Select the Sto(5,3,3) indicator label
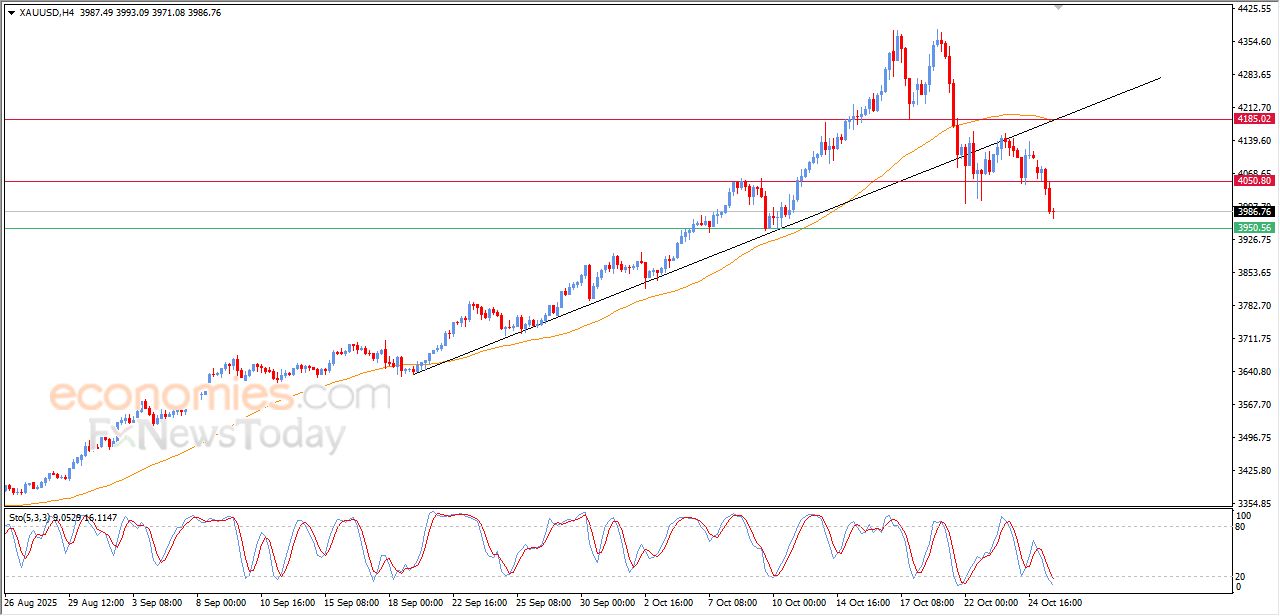 pyautogui.click(x=32, y=517)
